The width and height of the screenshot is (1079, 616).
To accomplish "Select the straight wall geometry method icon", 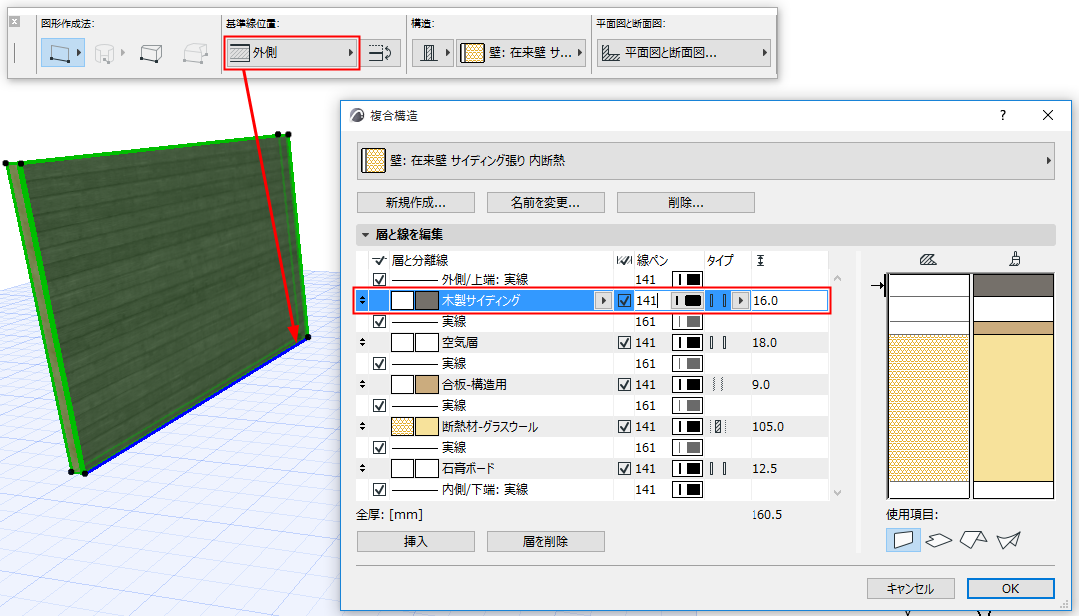I will tap(63, 52).
